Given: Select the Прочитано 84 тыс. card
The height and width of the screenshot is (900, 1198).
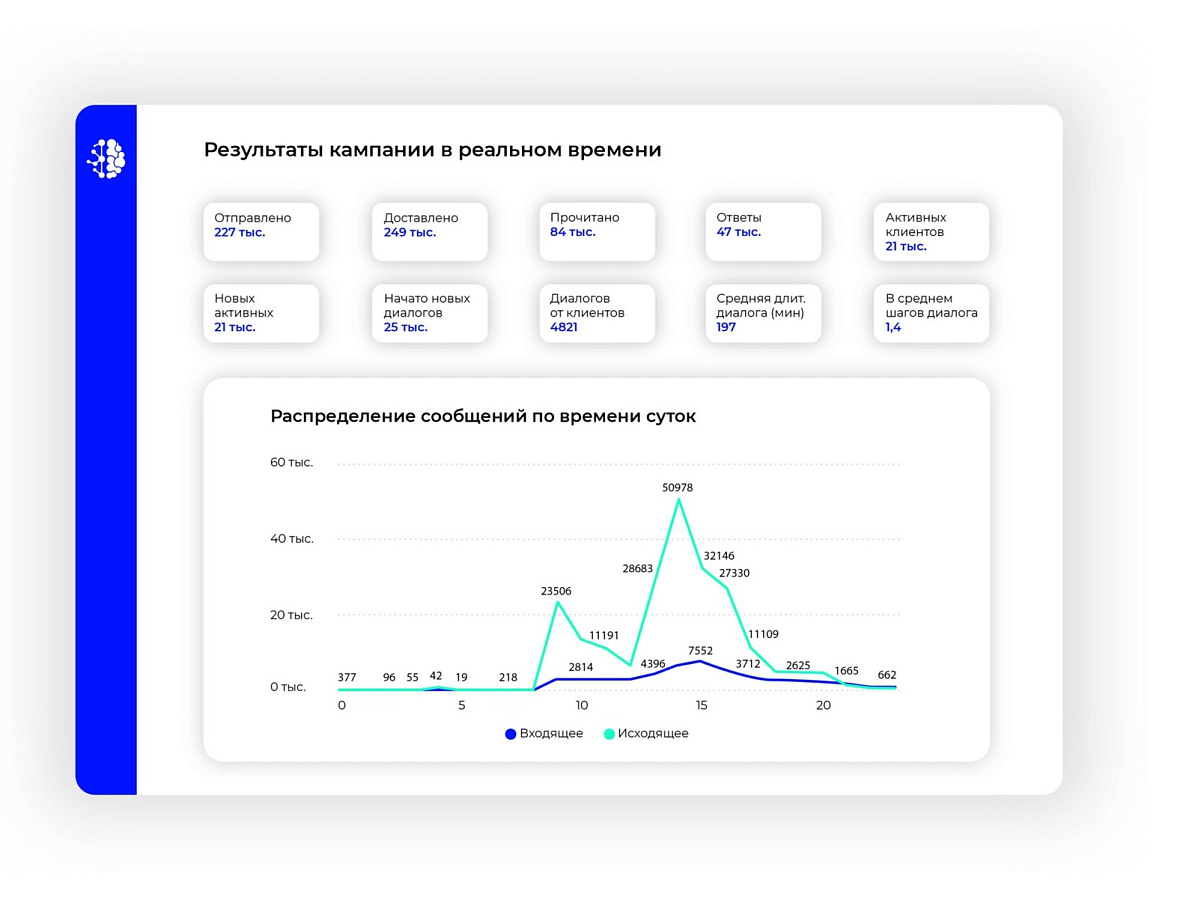Looking at the screenshot, I should click(x=597, y=231).
